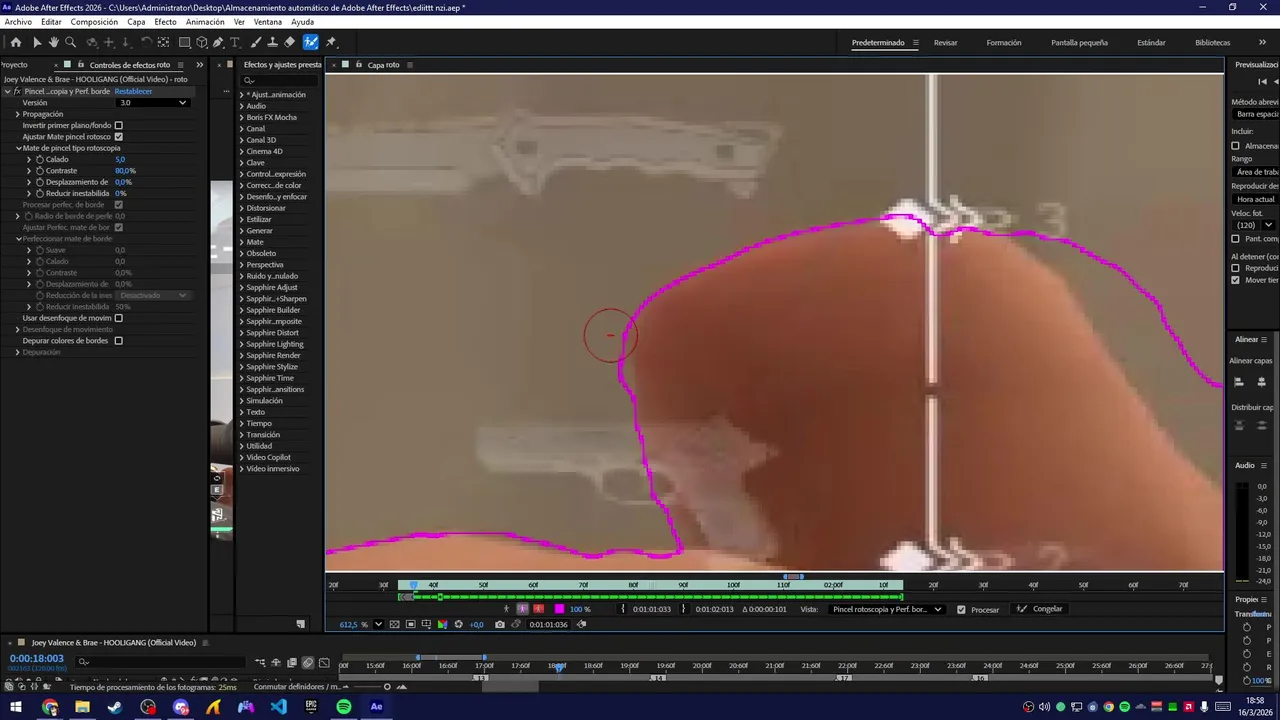Toggle the Calado stopwatch
Screen dimensions: 1280x720
click(x=40, y=159)
